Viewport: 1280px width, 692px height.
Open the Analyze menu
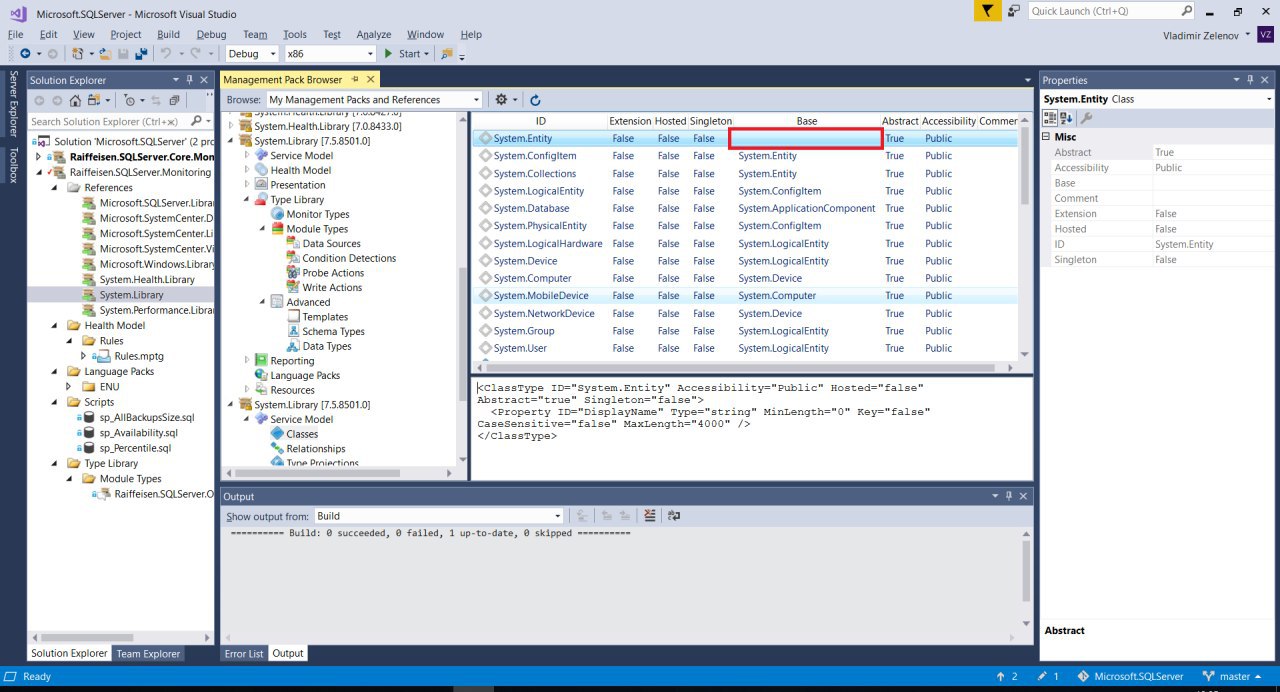pos(374,34)
